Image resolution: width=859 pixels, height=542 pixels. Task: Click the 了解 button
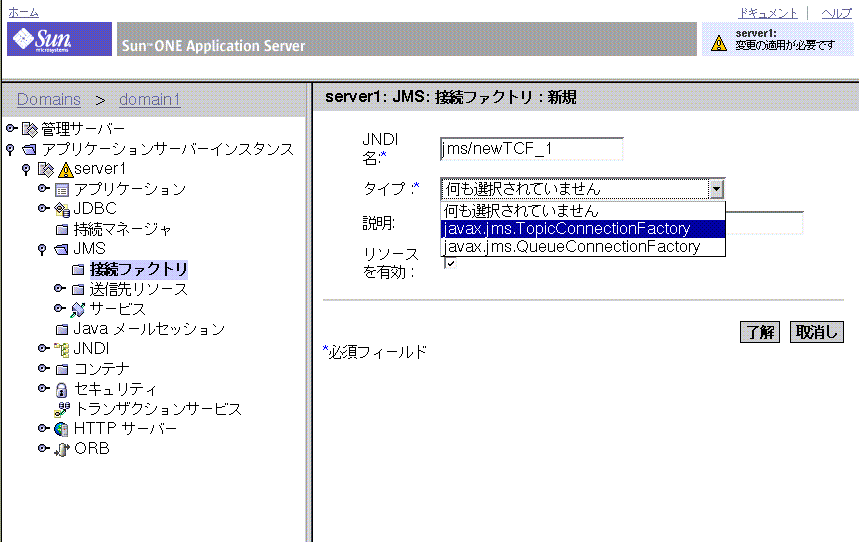pyautogui.click(x=760, y=332)
